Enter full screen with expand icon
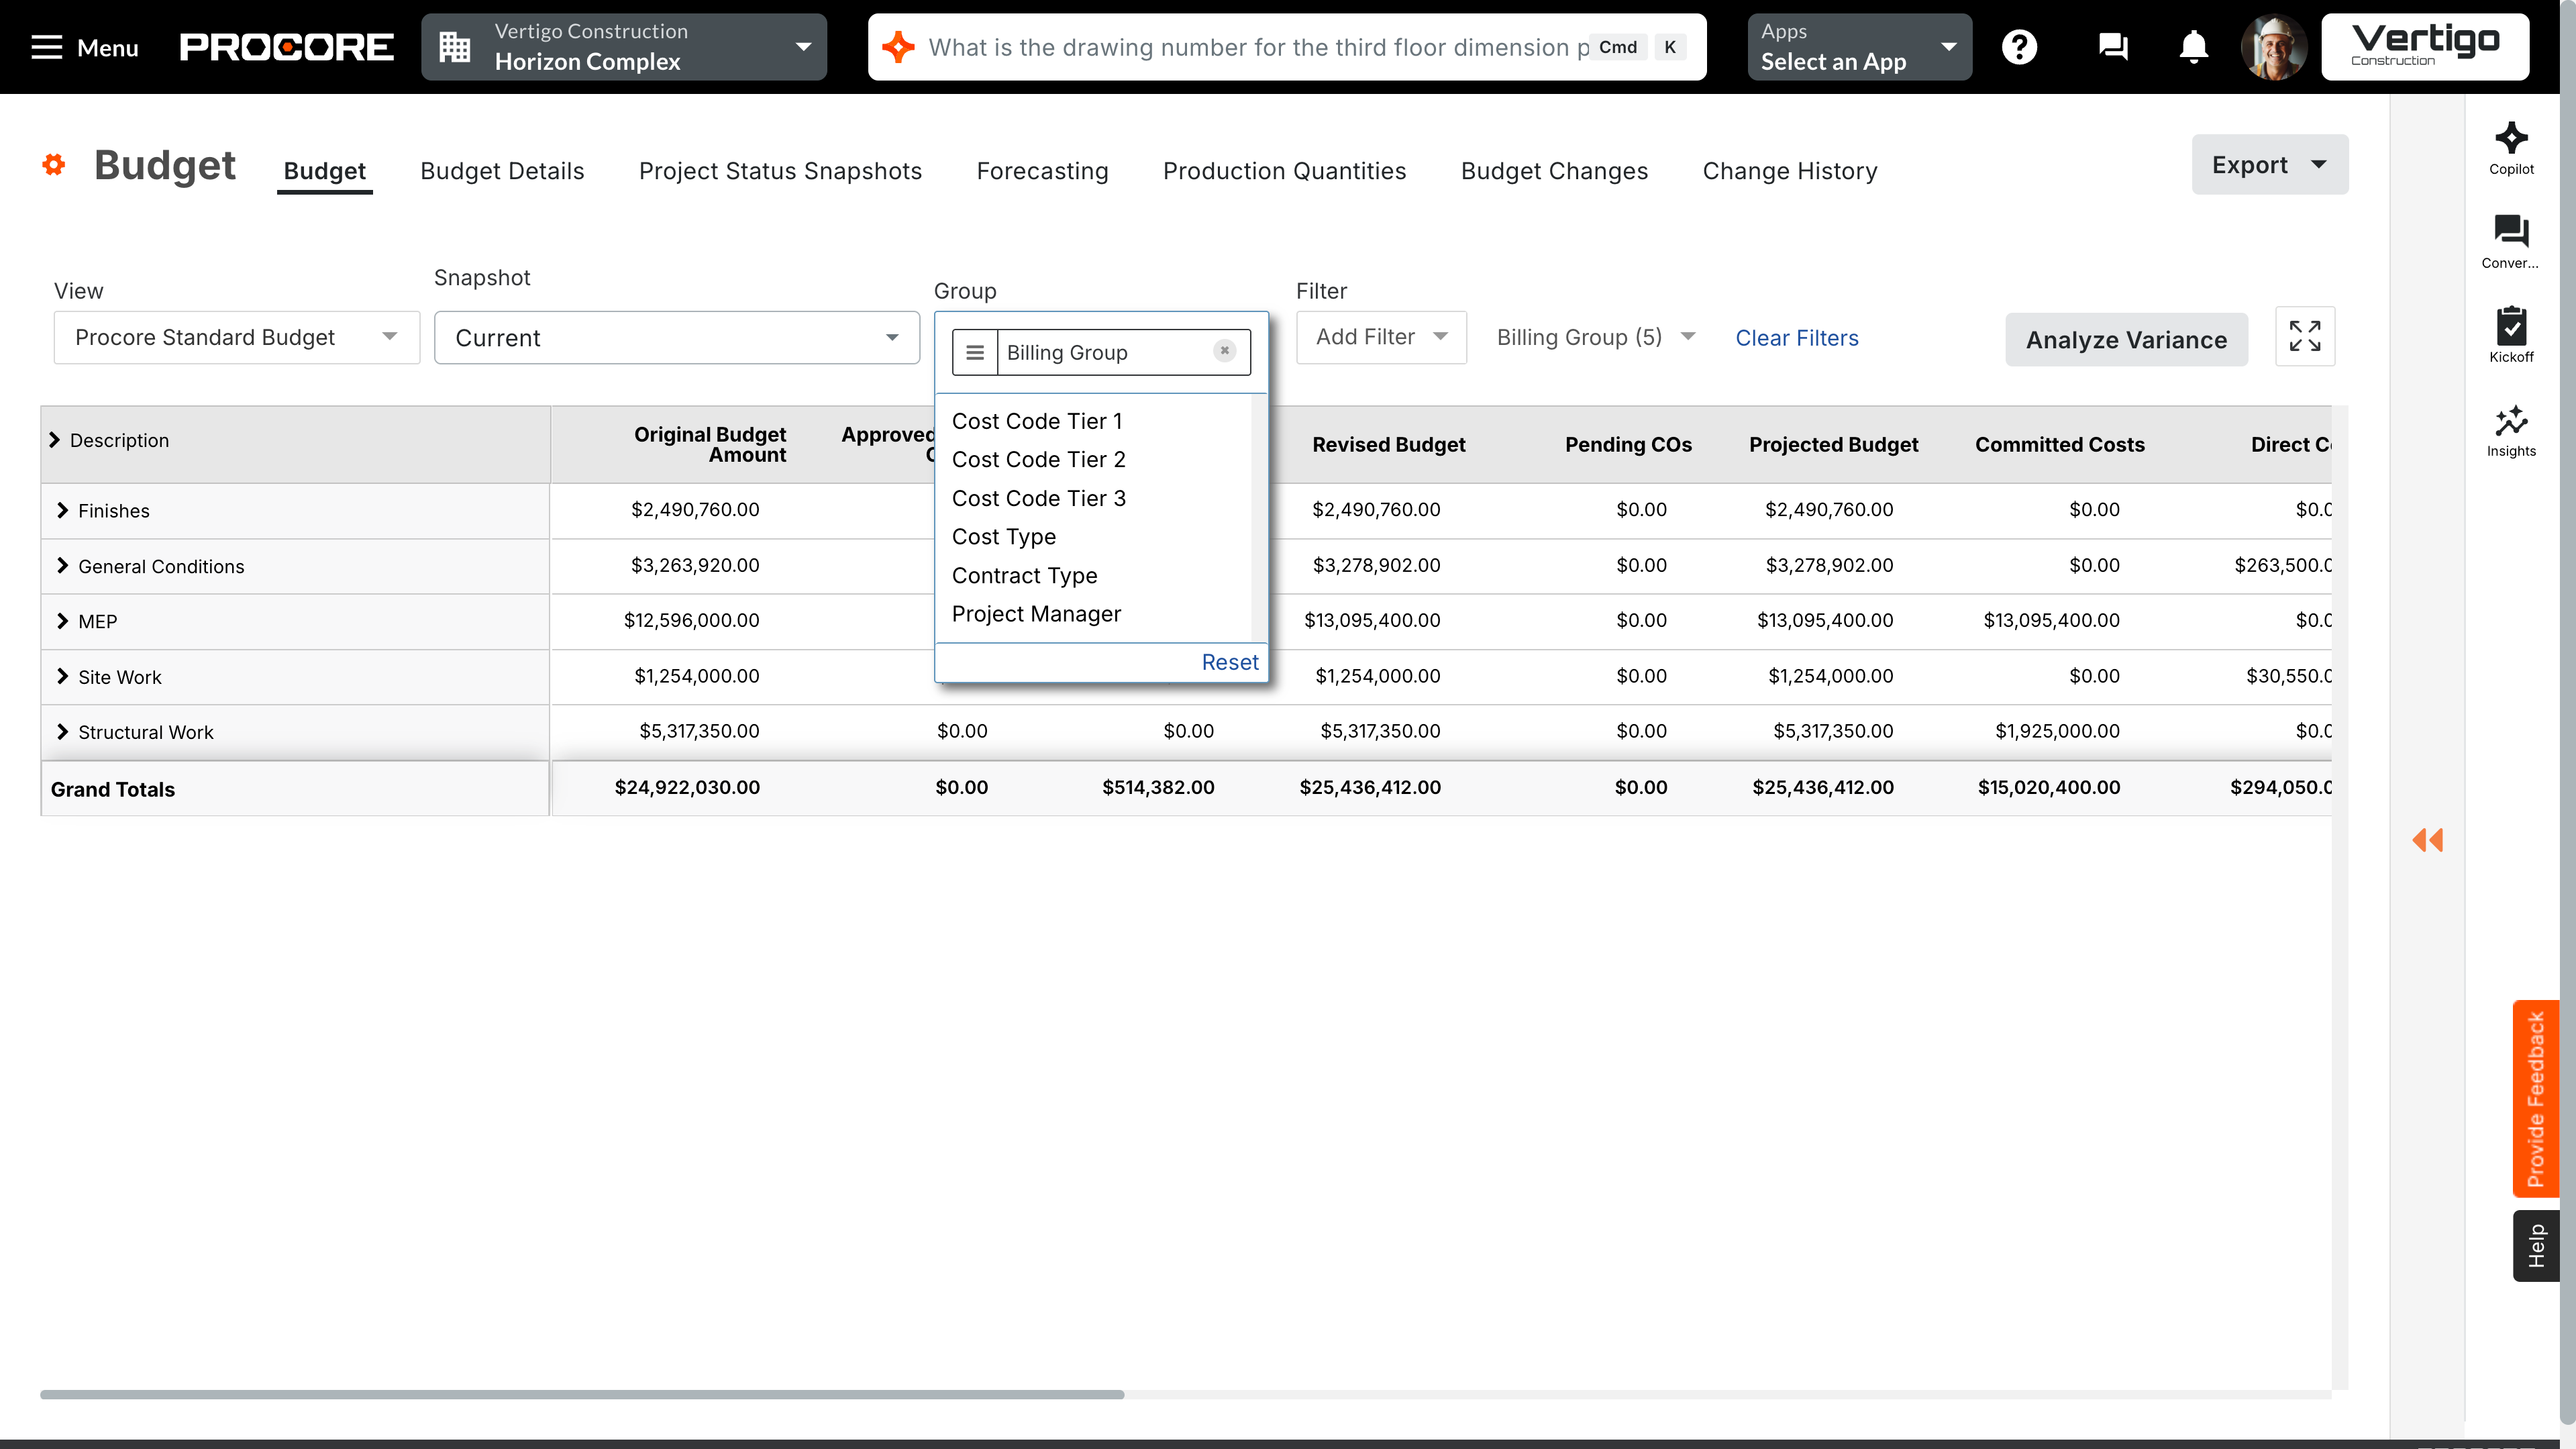 pyautogui.click(x=2304, y=337)
